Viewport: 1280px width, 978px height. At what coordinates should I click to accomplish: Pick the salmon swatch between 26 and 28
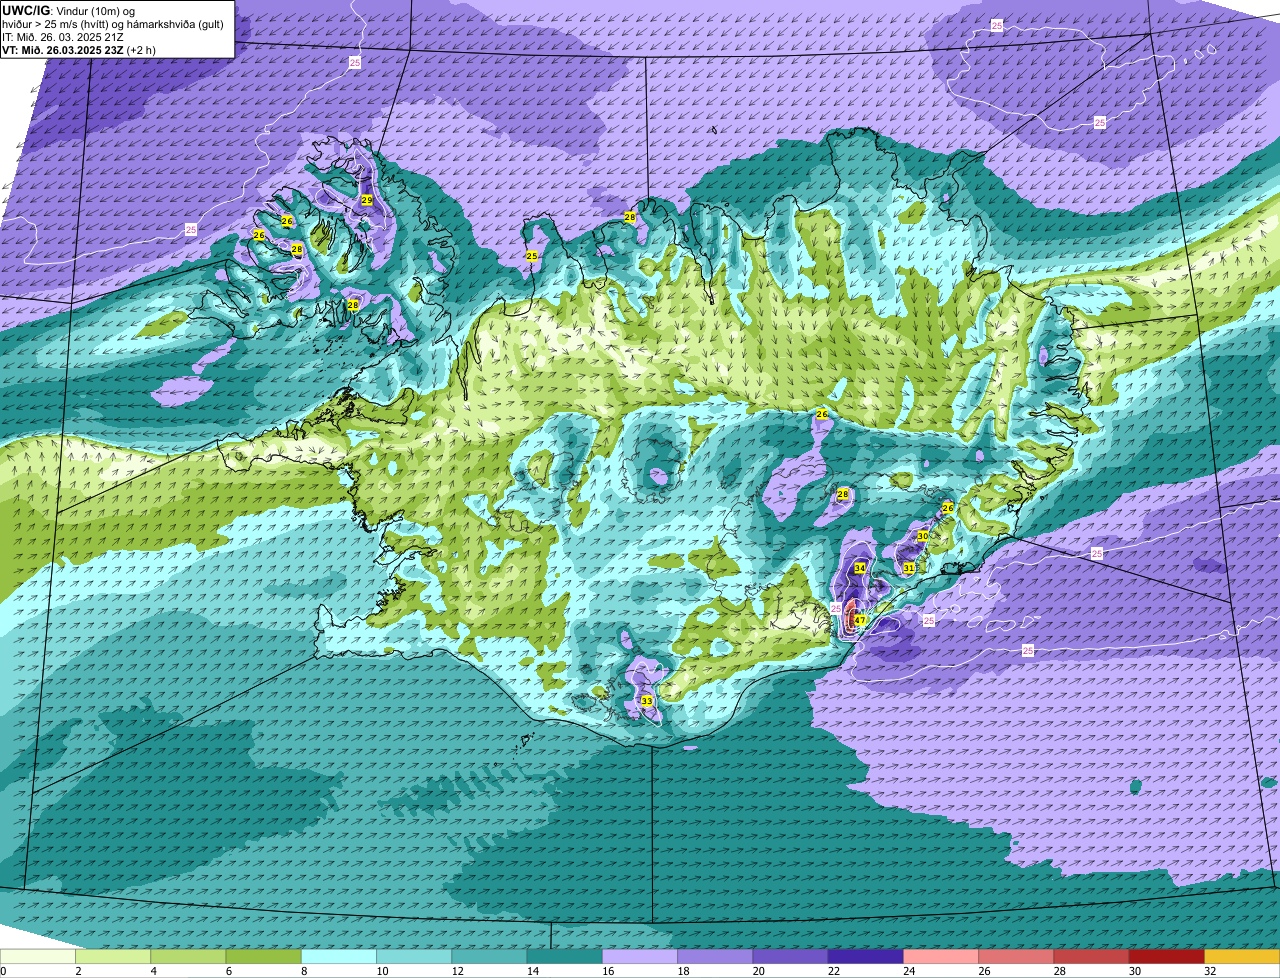click(1016, 957)
